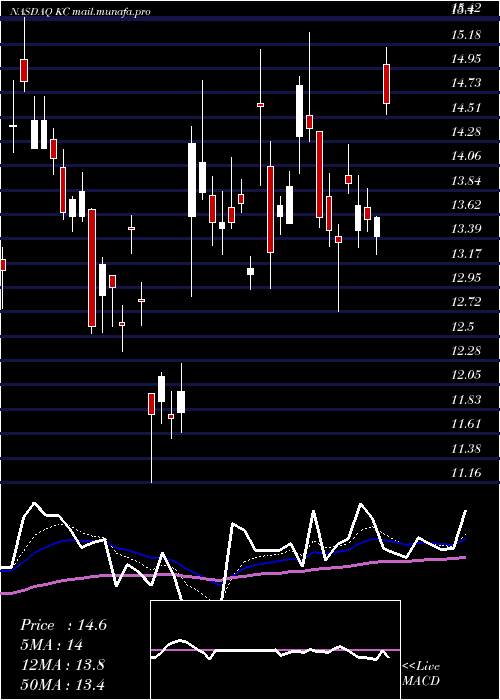Viewport: 500px width, 700px height.
Task: Click the 12.28 price axis label
Action: click(467, 351)
